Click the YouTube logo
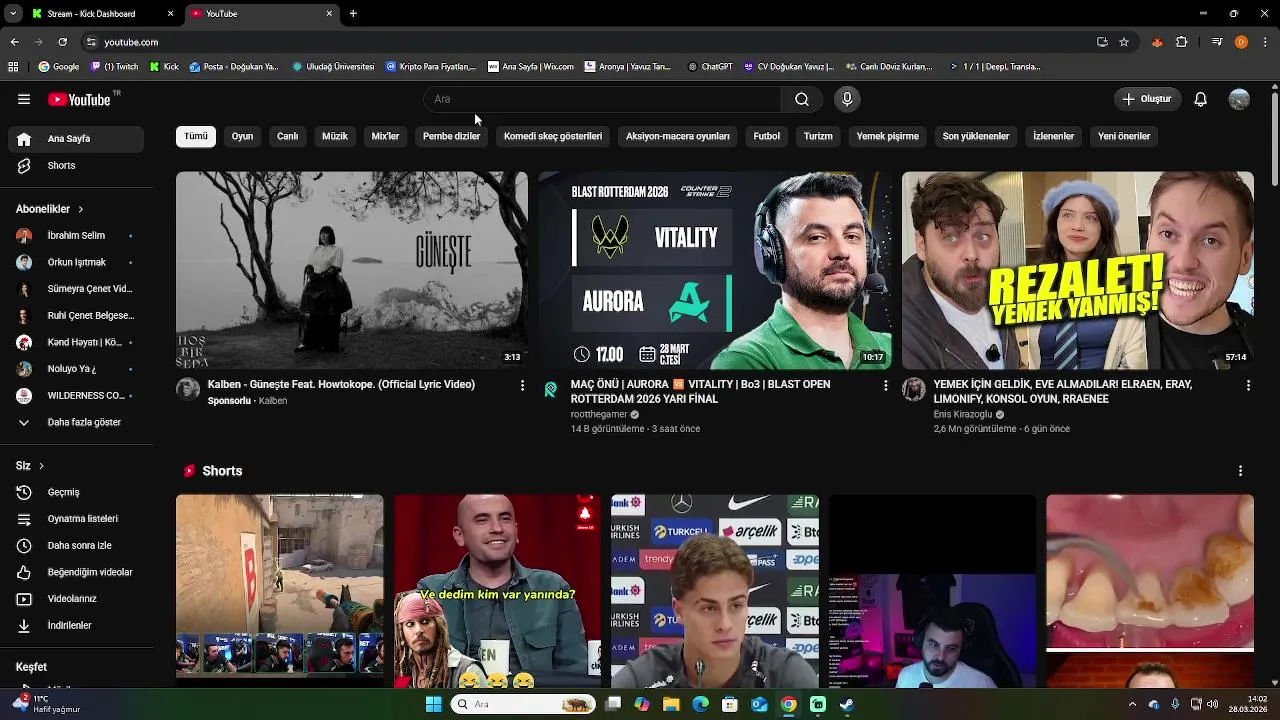This screenshot has height=720, width=1280. [x=81, y=99]
